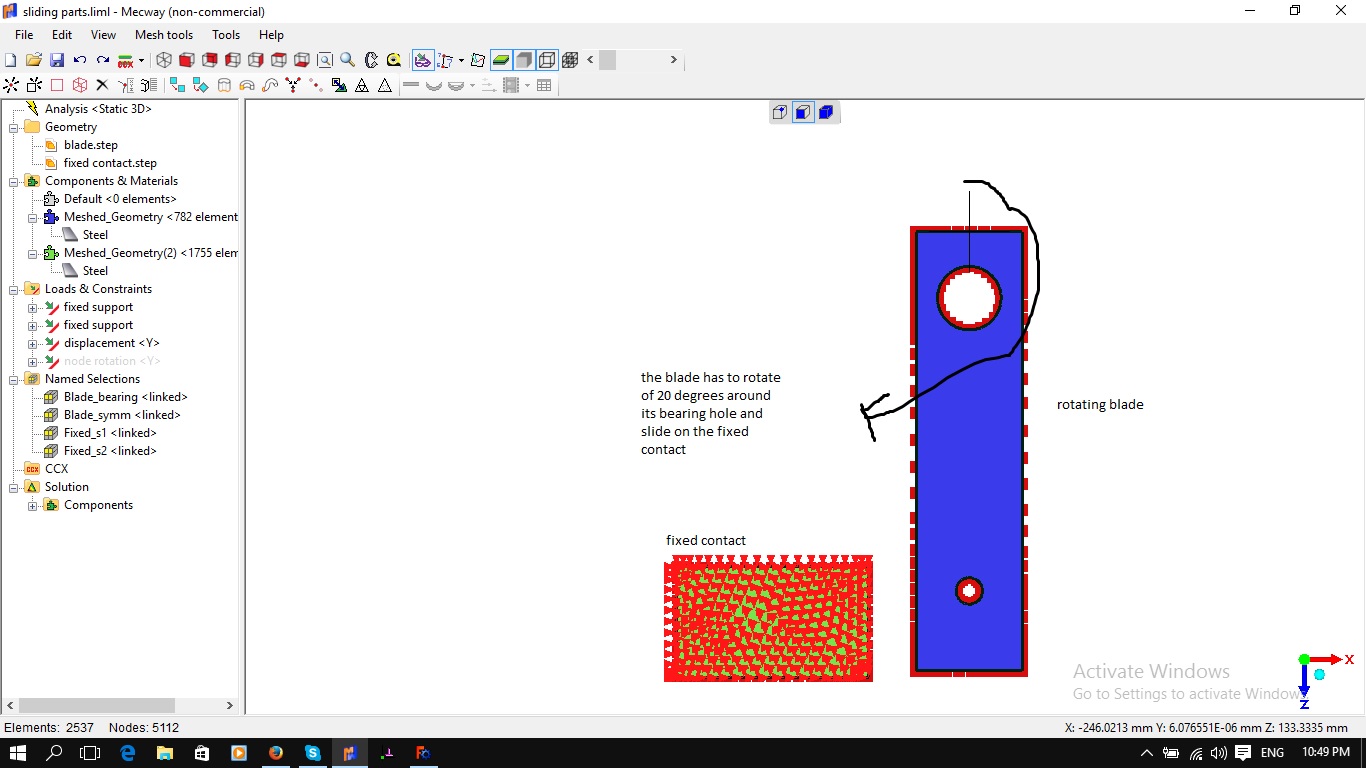Click the red wireframe cube icon in second toolbar

click(80, 86)
